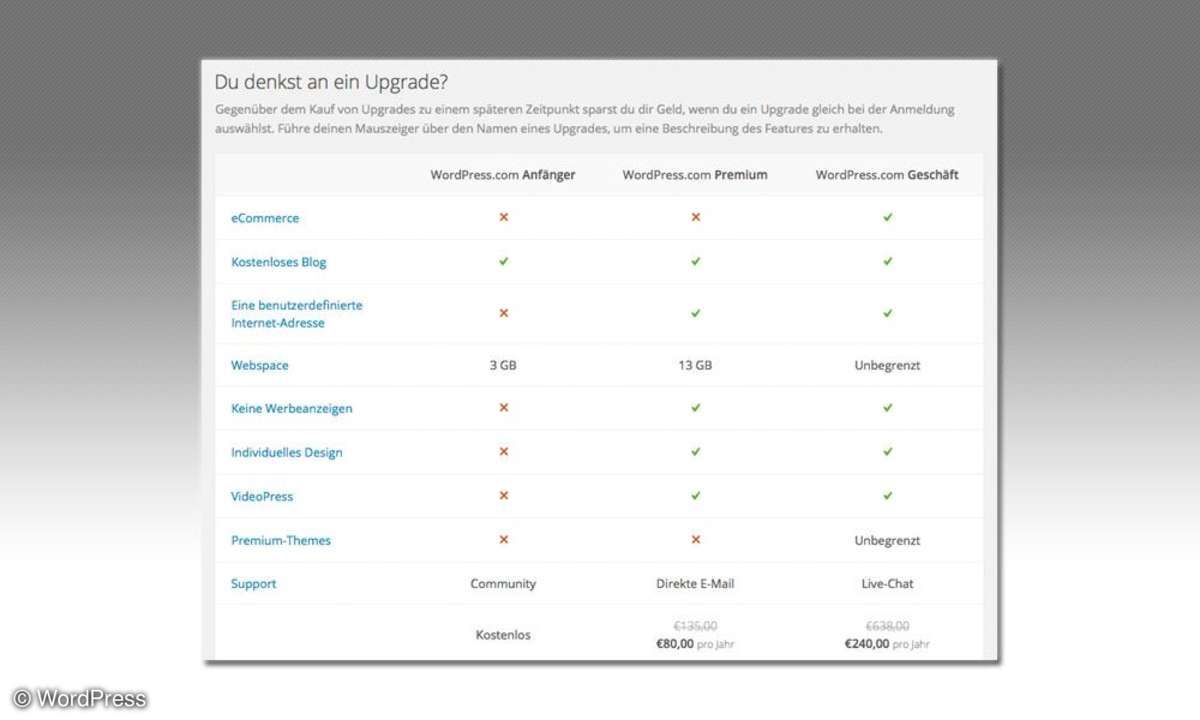Pick Keine Werbeanzeigen checkmark in Geschäft column
This screenshot has width=1200, height=720.
click(888, 408)
